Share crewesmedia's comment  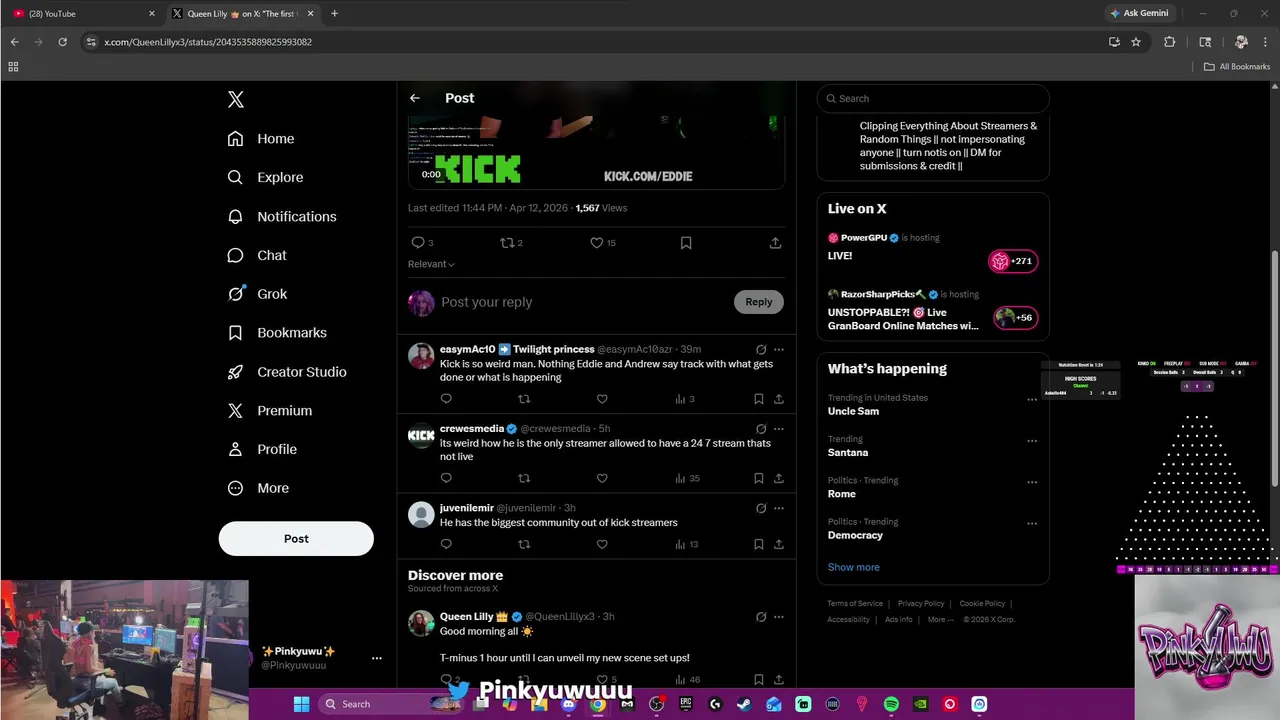pyautogui.click(x=779, y=478)
